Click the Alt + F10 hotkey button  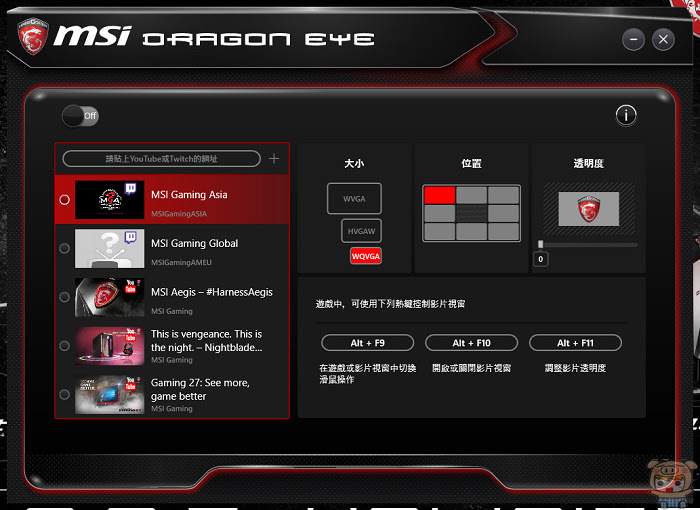coord(471,343)
